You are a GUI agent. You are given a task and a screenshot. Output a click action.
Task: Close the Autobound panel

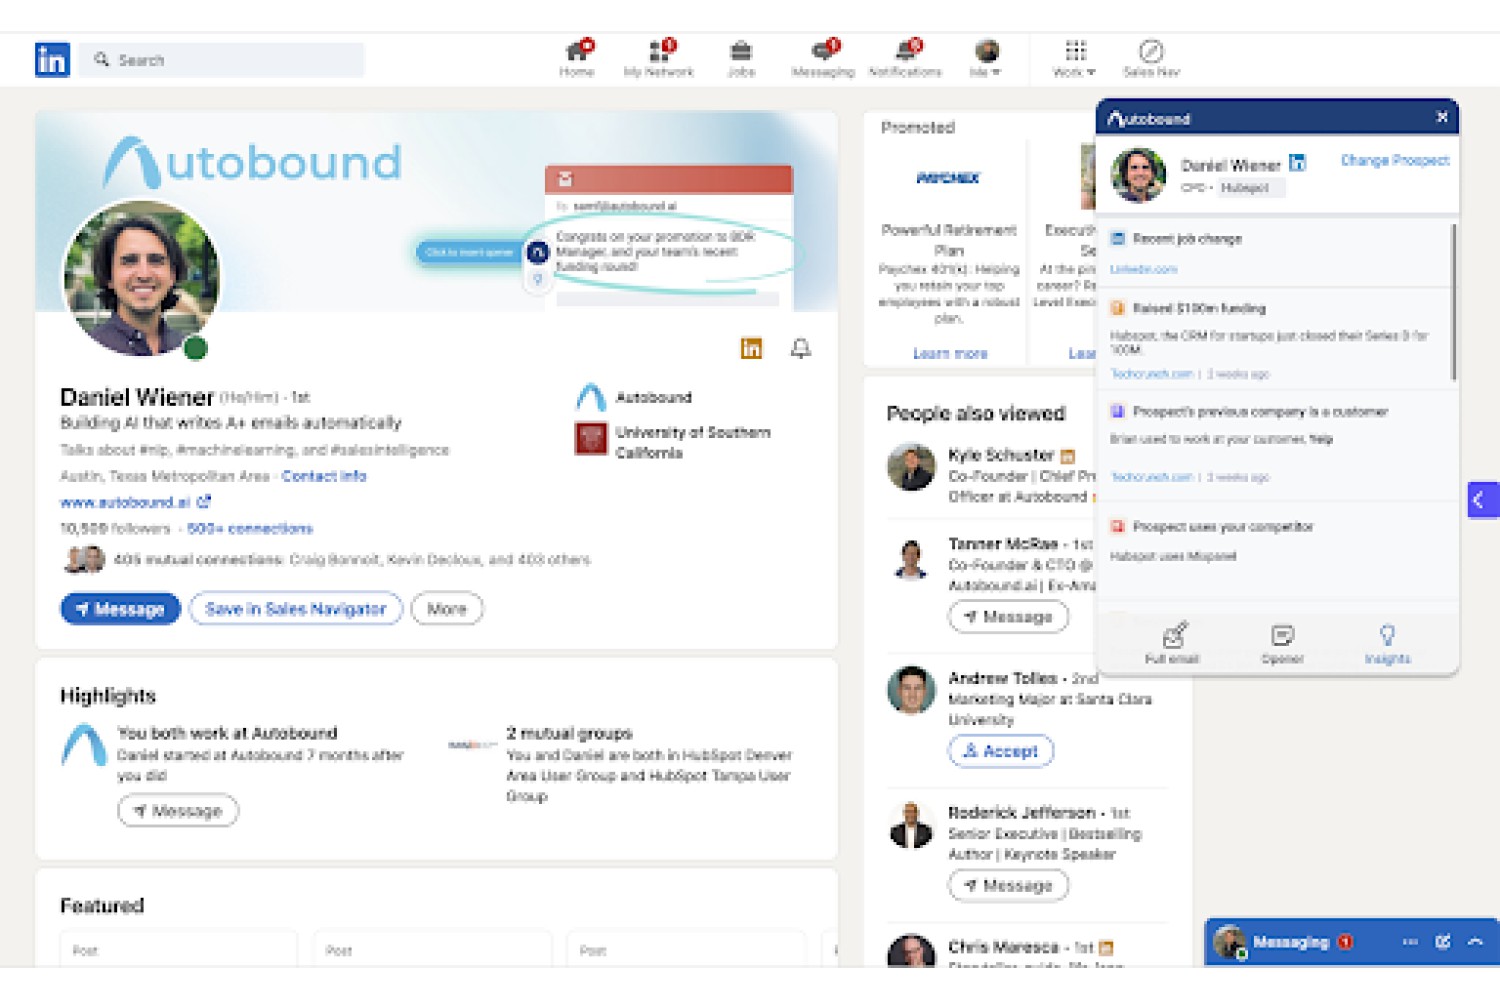click(x=1442, y=117)
